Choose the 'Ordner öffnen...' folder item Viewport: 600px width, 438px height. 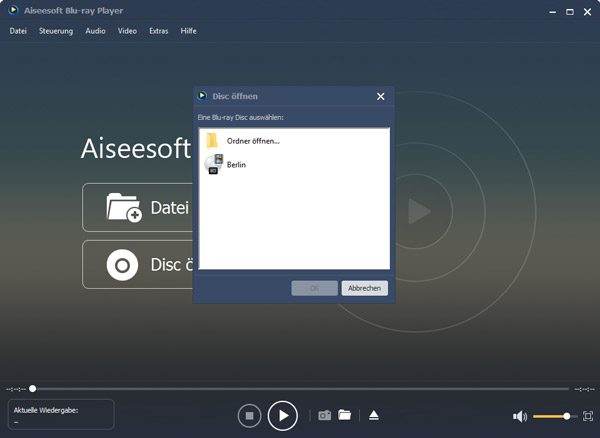(252, 141)
